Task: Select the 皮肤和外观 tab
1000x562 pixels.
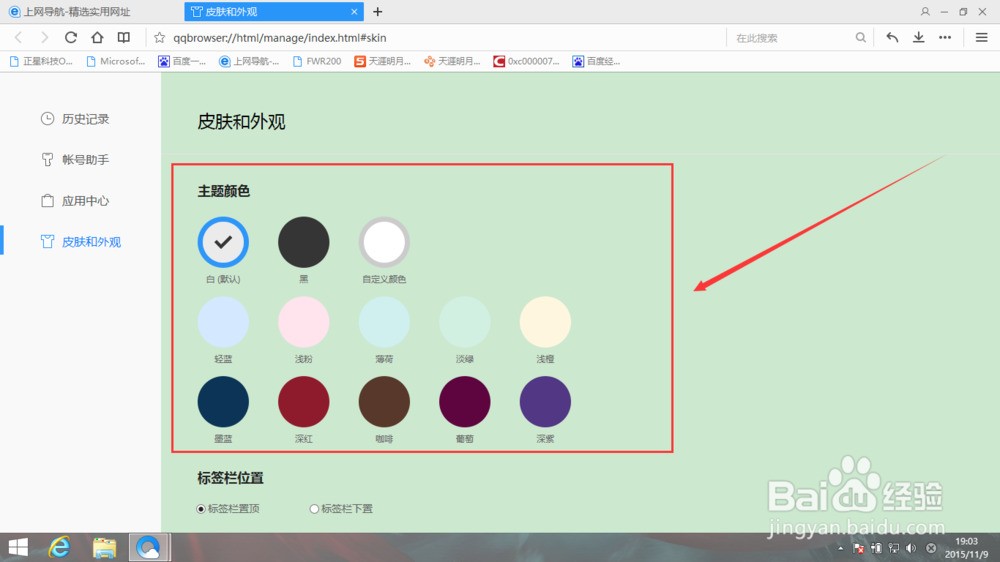Action: pyautogui.click(x=274, y=11)
